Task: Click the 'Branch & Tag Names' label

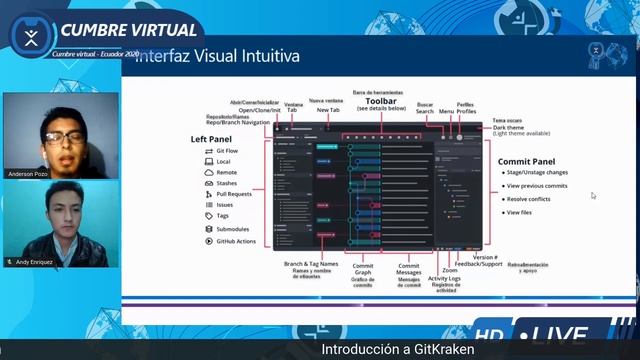Action: pos(311,264)
